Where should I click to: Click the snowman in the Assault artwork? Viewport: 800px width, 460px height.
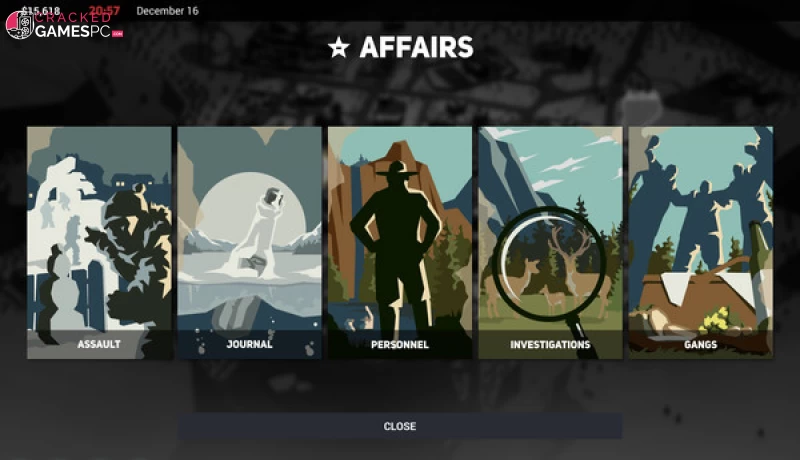pos(61,293)
